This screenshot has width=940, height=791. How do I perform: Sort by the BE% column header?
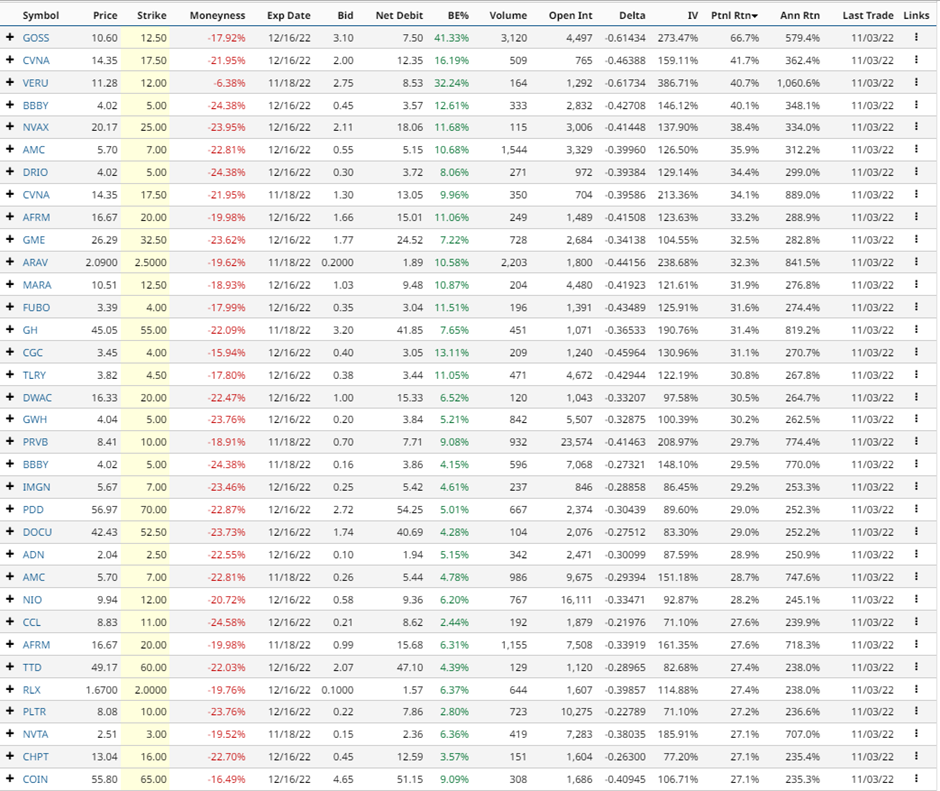[458, 16]
